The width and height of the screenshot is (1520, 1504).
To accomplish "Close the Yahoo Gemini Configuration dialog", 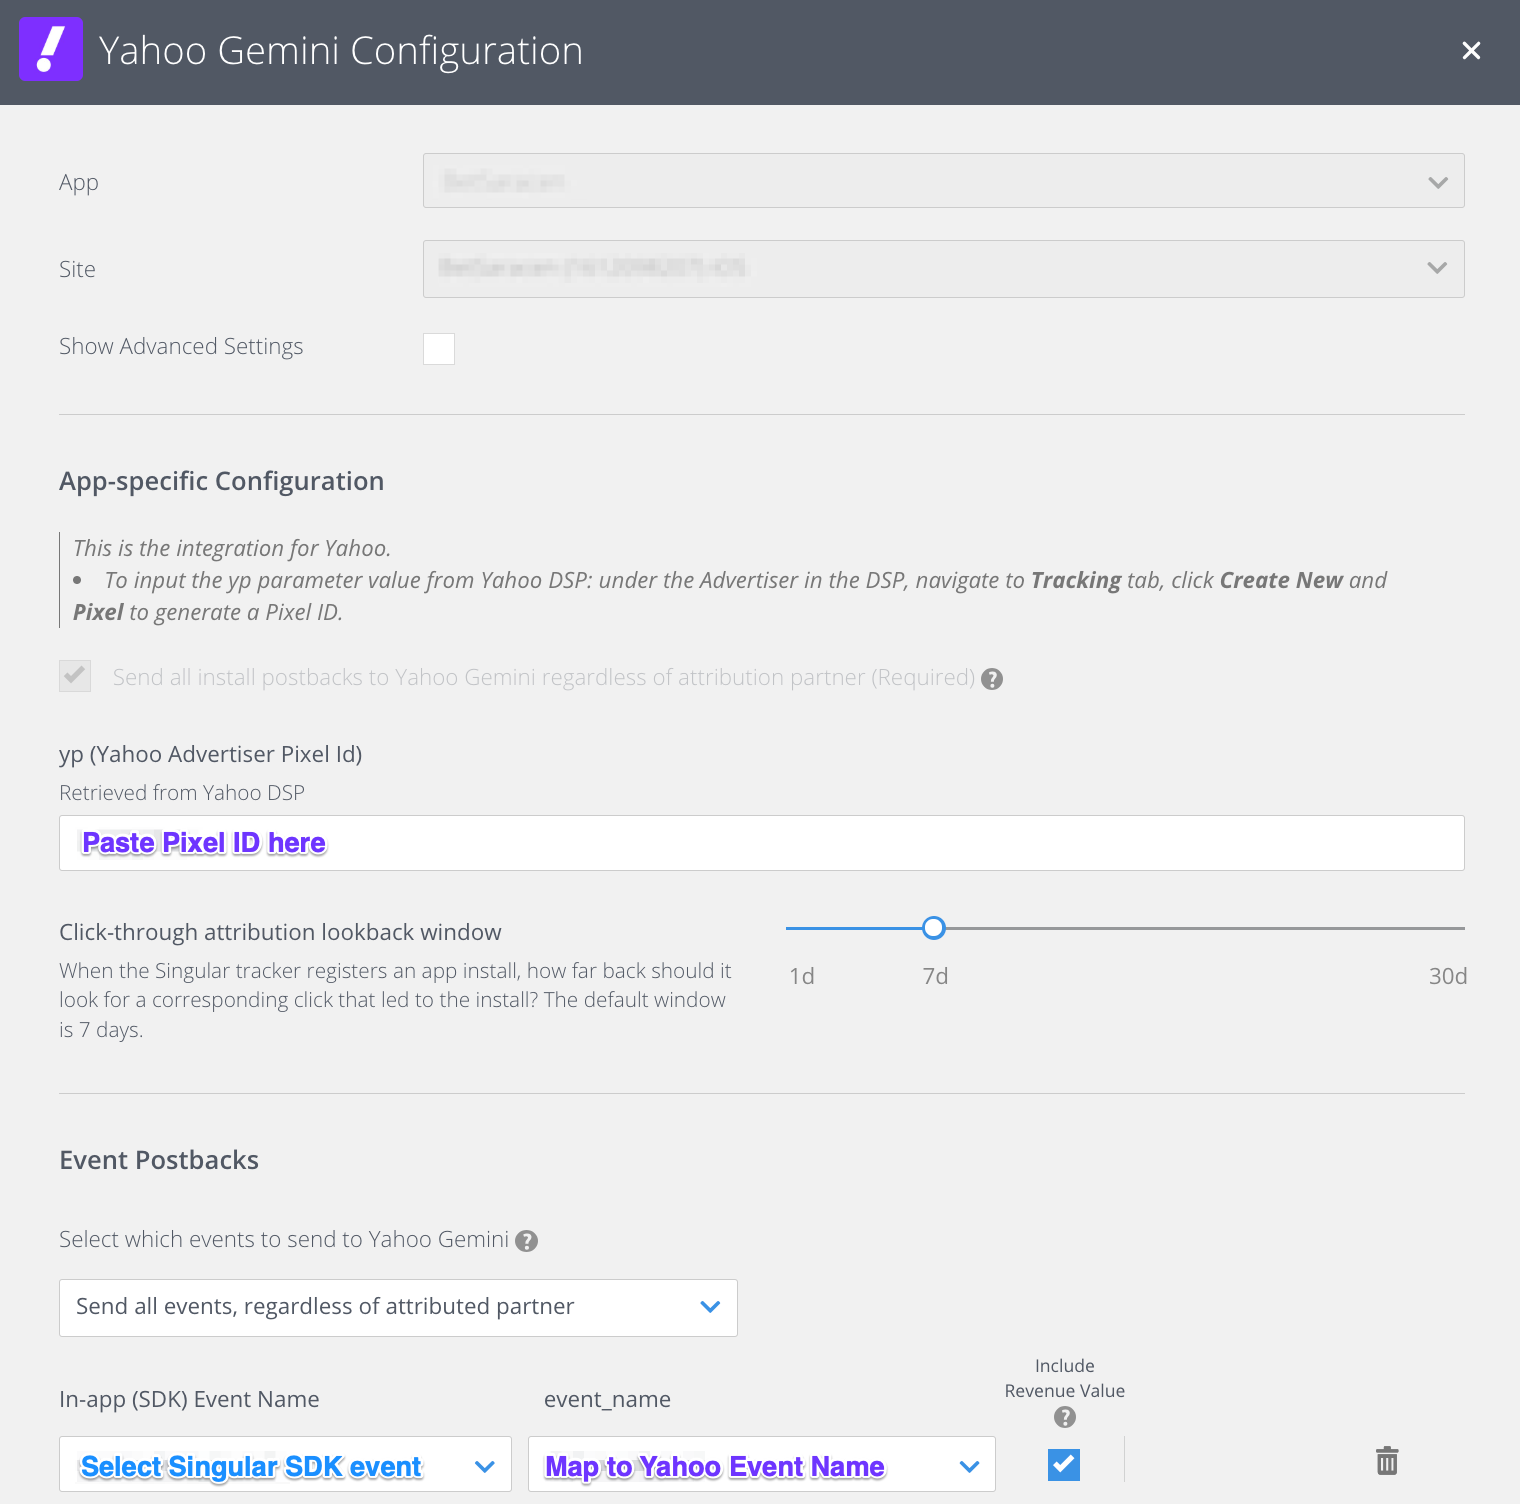I will pos(1471,50).
